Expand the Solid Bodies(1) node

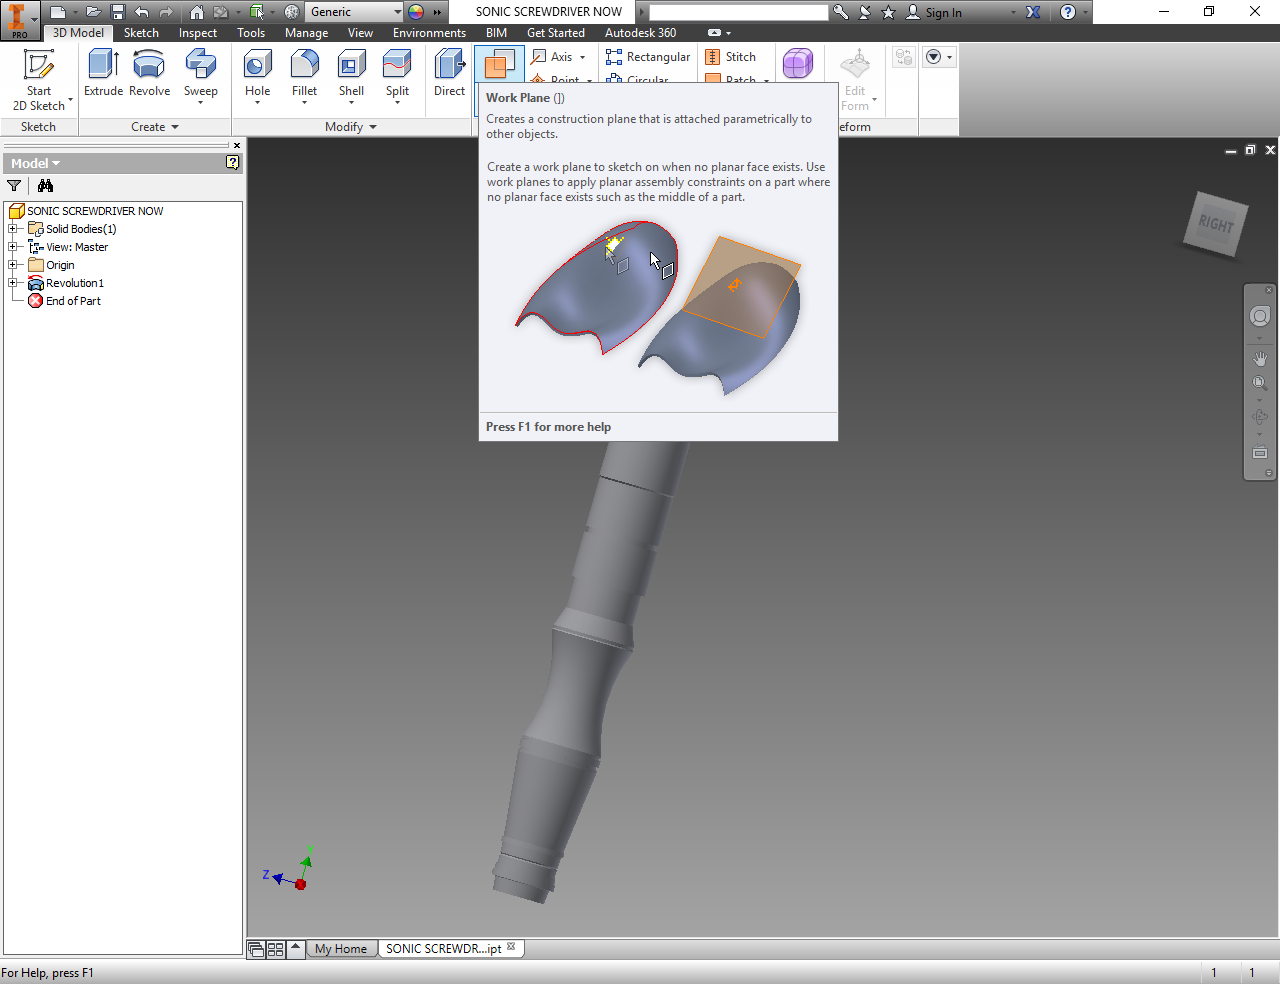13,229
